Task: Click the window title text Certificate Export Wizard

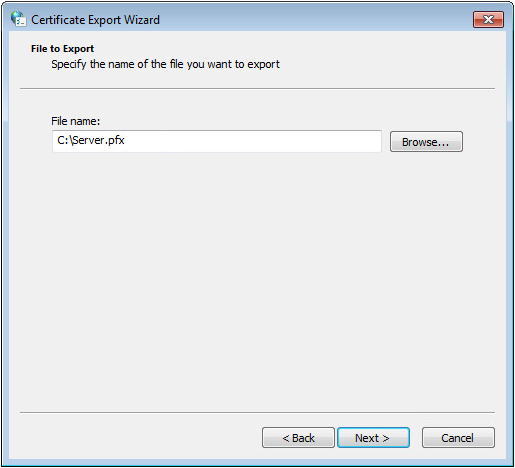Action: pyautogui.click(x=95, y=20)
